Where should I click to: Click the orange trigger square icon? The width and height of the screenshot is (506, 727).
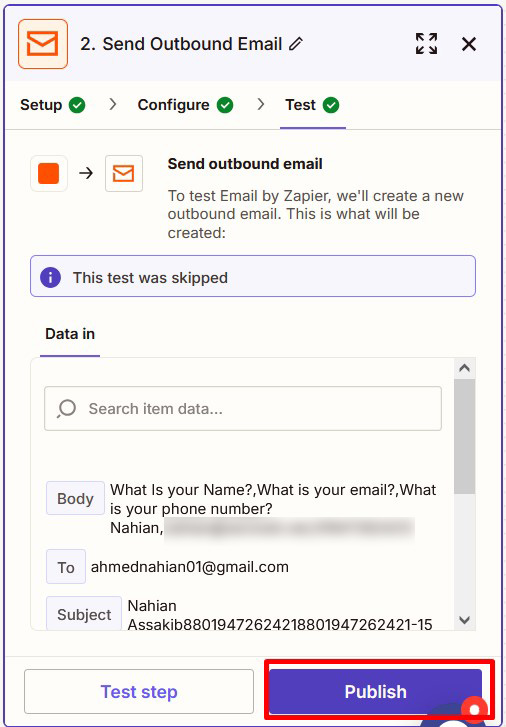coord(49,173)
